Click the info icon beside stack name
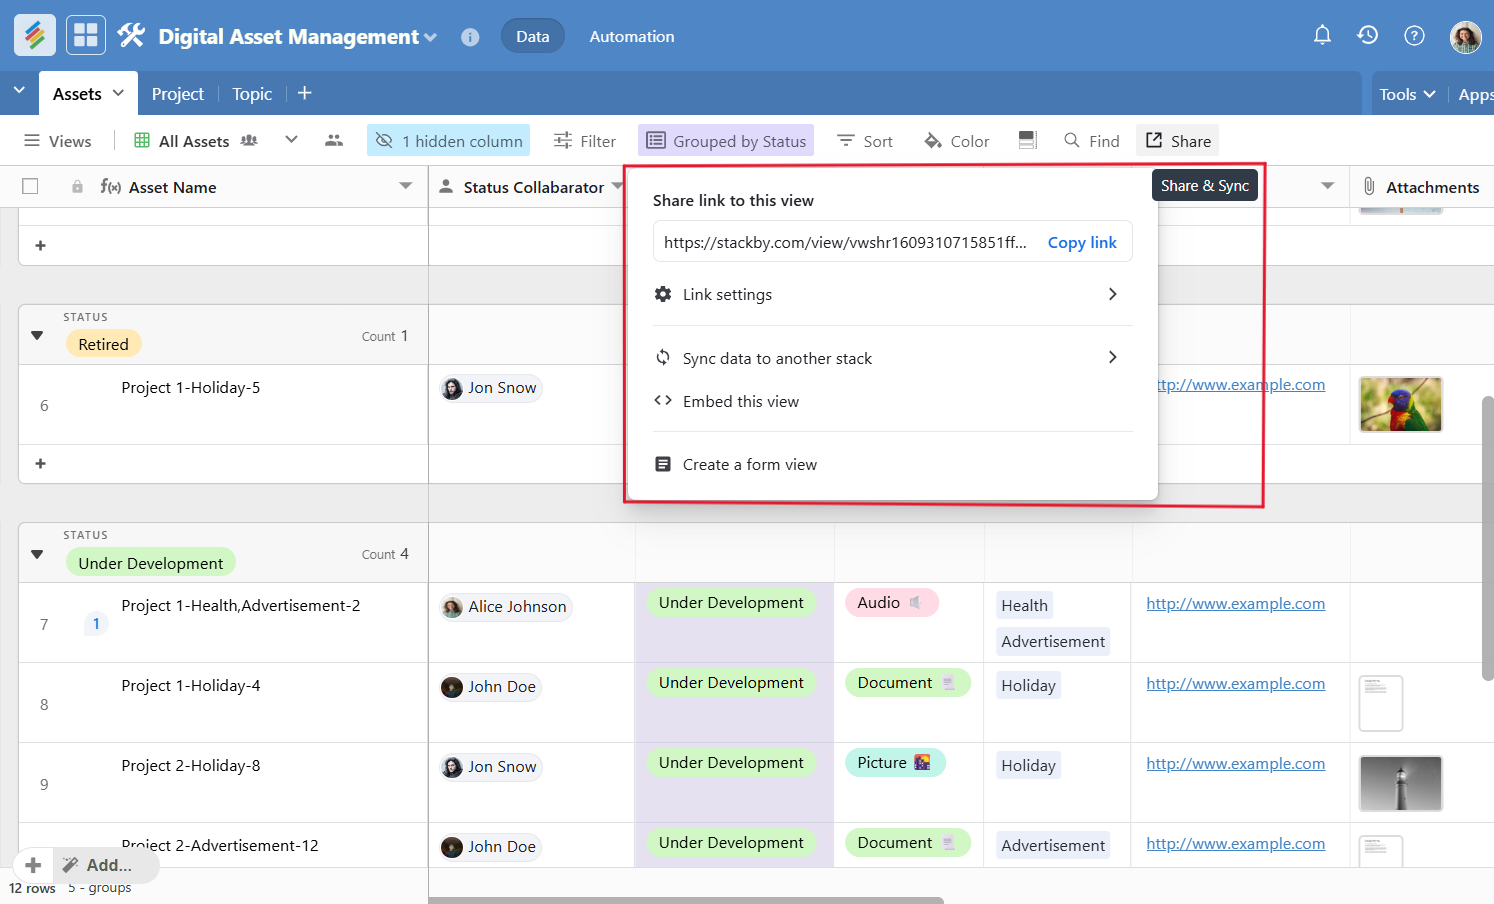The height and width of the screenshot is (904, 1494). tap(470, 37)
